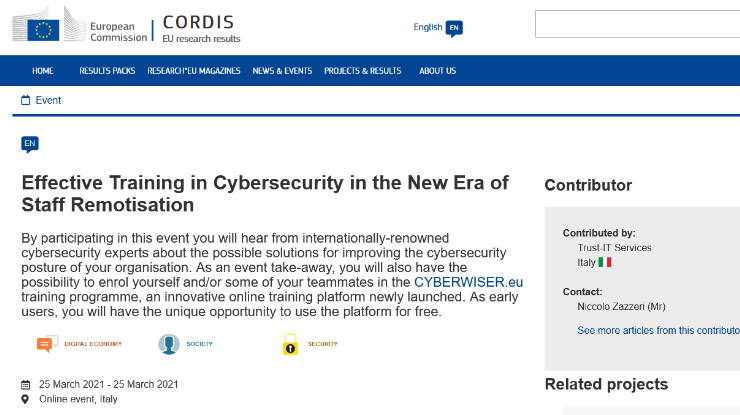The image size is (740, 415).
Task: Follow the CYBERWISER.eu link
Action: (468, 282)
